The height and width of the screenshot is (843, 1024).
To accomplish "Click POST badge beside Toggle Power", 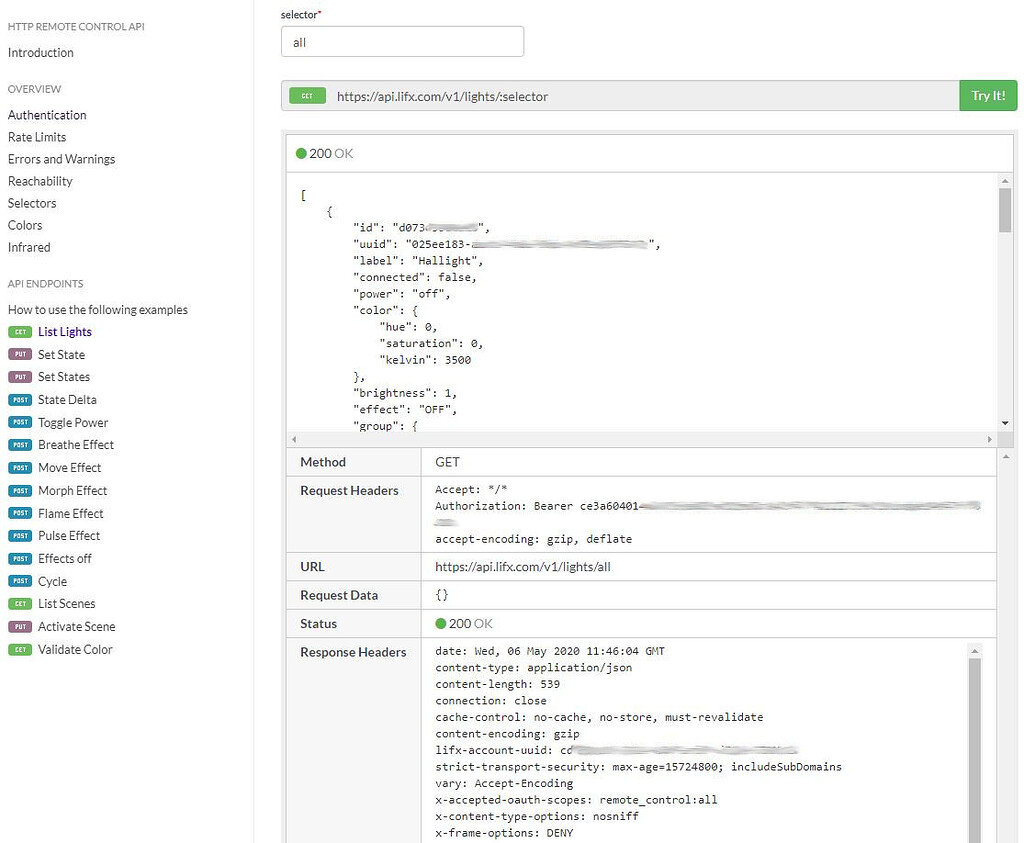I will (x=20, y=422).
